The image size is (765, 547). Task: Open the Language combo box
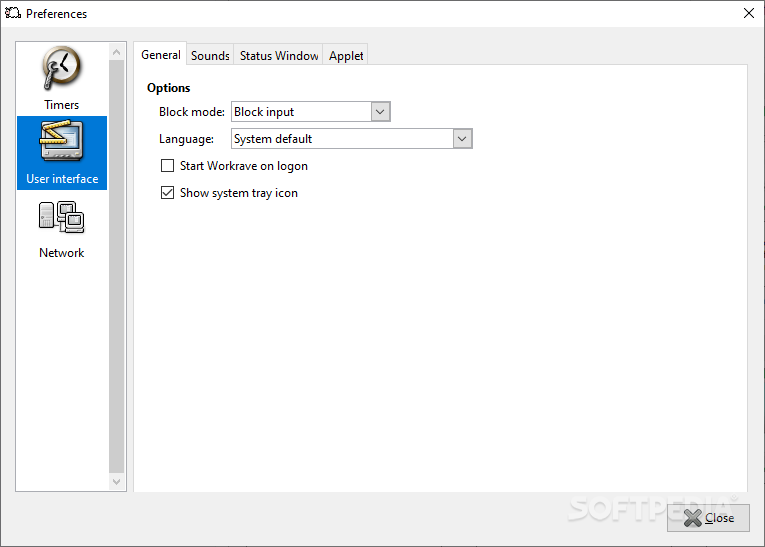click(352, 139)
